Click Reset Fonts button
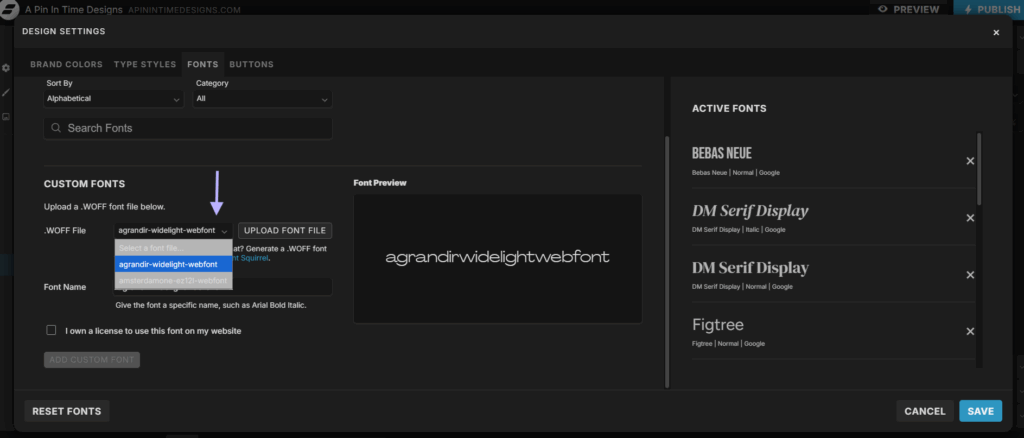Image resolution: width=1024 pixels, height=438 pixels. click(67, 411)
